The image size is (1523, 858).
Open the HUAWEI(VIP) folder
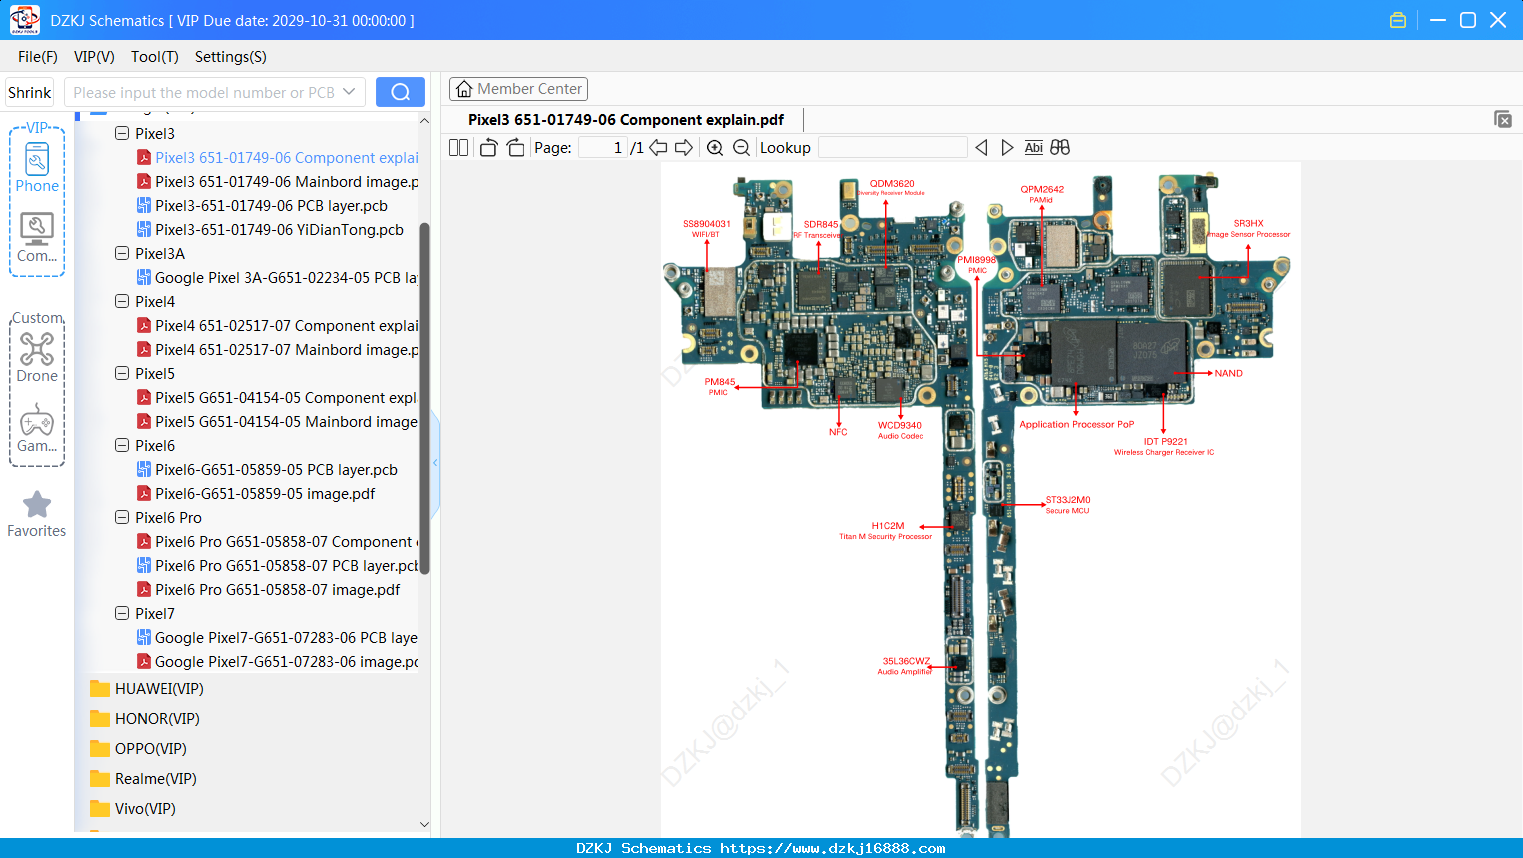147,689
